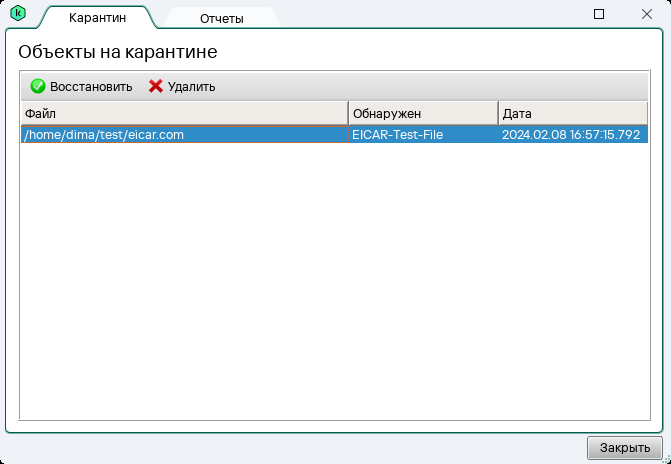Click the Kaspersky logo in title bar
The width and height of the screenshot is (671, 464).
click(17, 13)
